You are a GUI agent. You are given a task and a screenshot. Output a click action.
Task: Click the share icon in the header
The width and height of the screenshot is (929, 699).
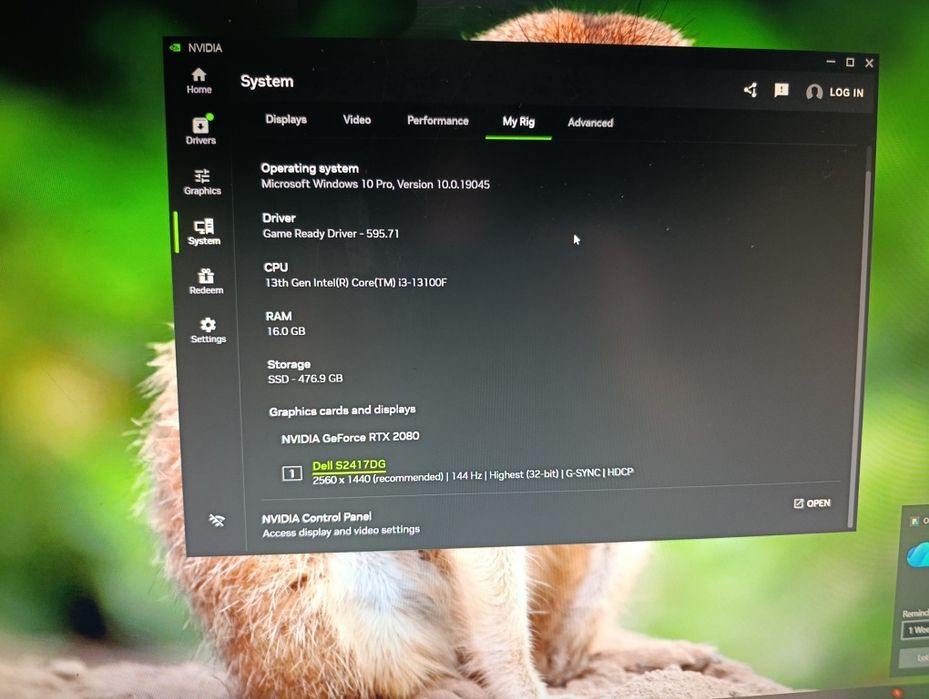coord(751,90)
